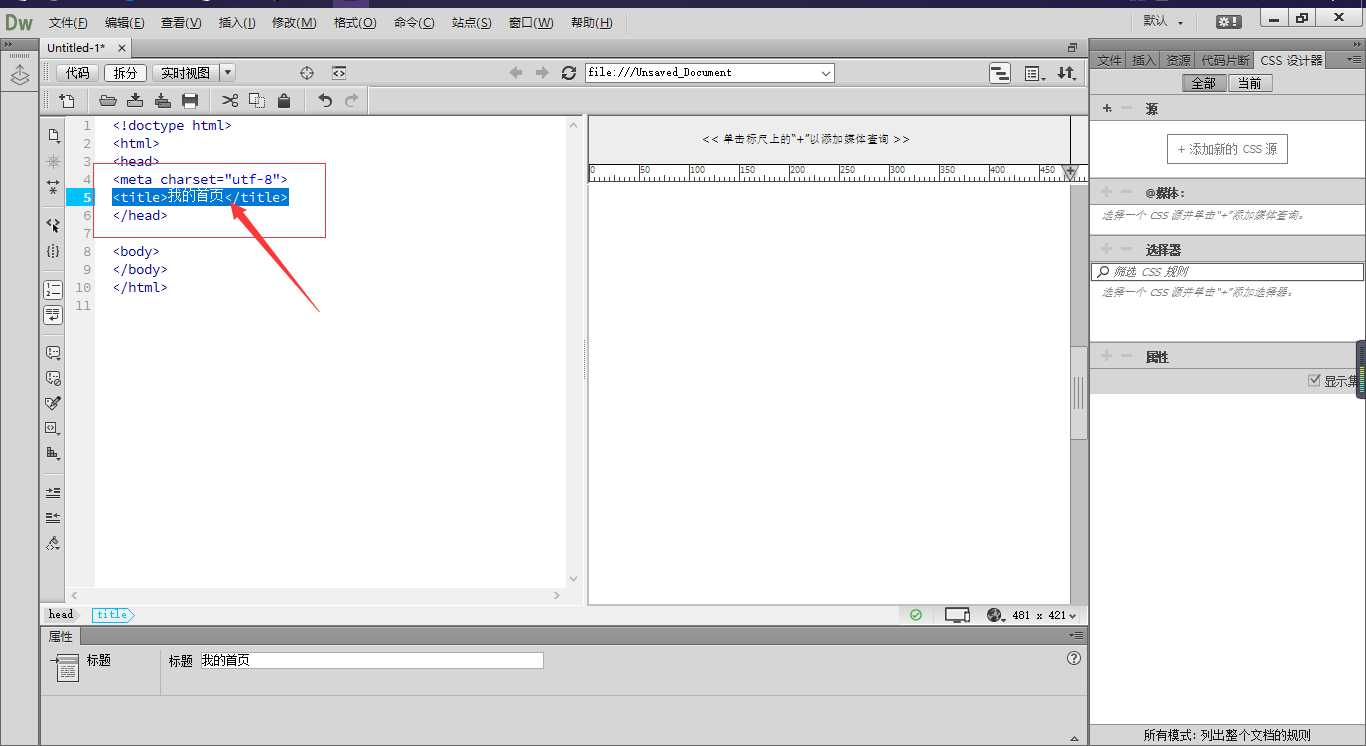Click the Paste clipboard icon
Screen dimensions: 1366x746
point(284,100)
